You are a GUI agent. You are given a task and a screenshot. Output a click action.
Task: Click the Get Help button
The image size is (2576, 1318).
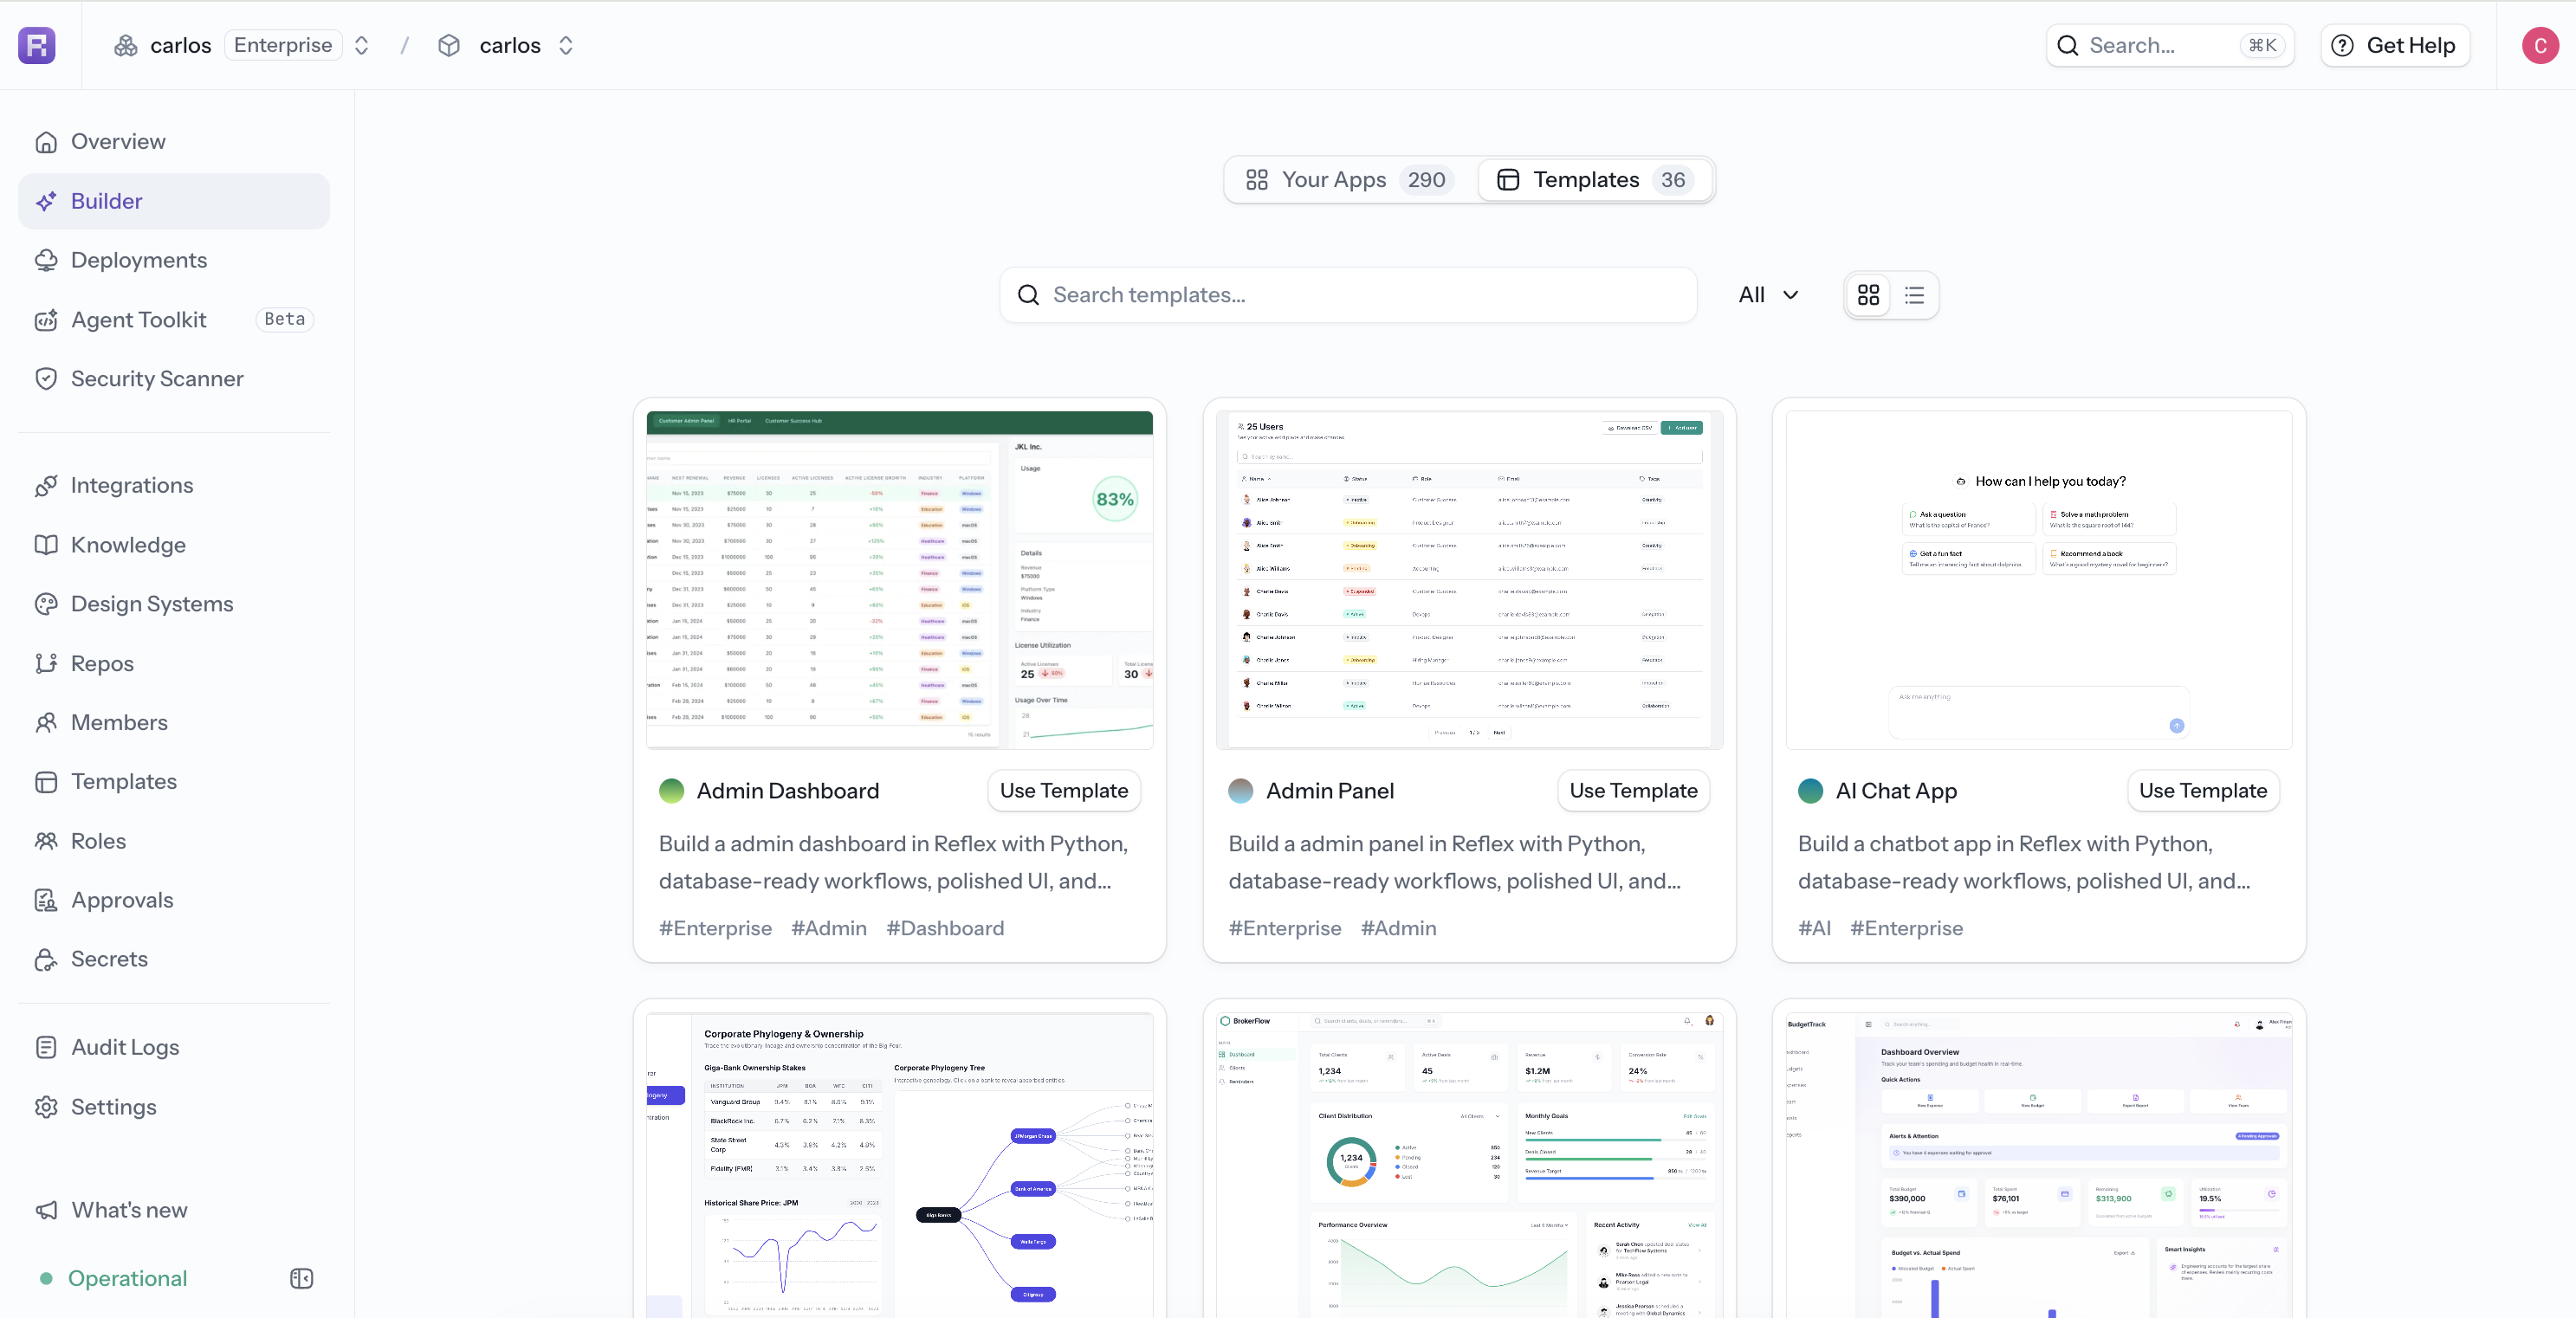click(x=2394, y=45)
